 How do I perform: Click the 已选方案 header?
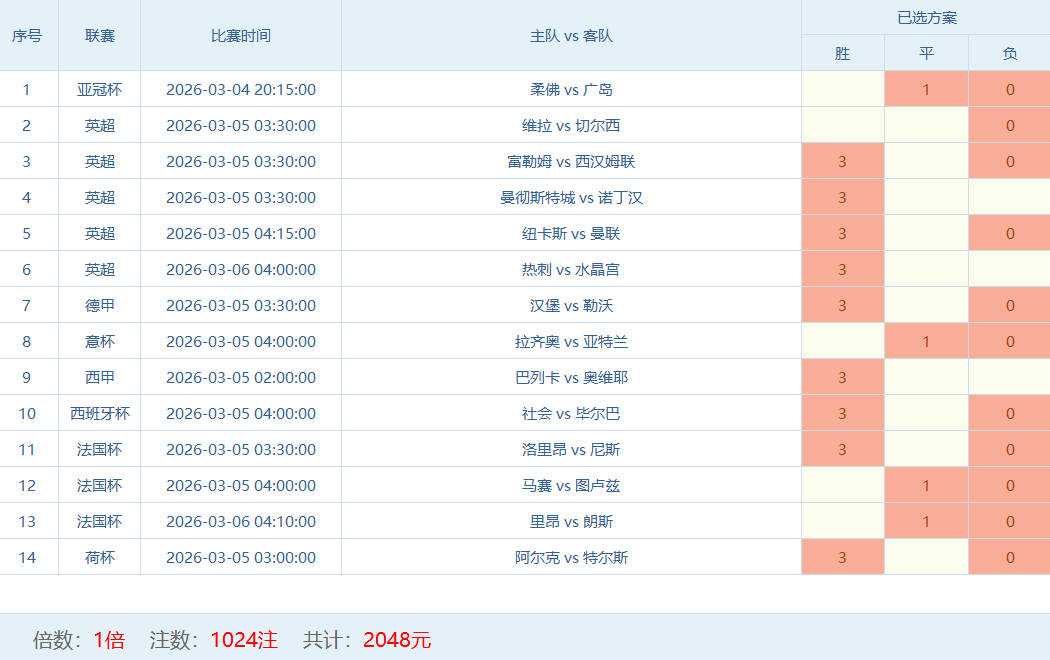(926, 18)
